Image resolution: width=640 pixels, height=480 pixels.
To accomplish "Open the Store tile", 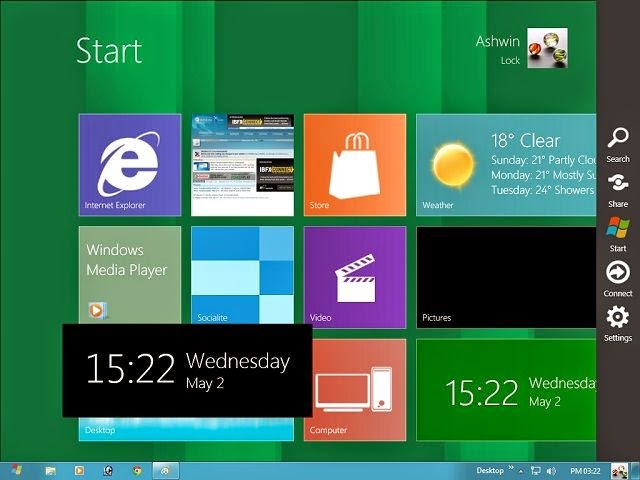I will click(x=355, y=165).
